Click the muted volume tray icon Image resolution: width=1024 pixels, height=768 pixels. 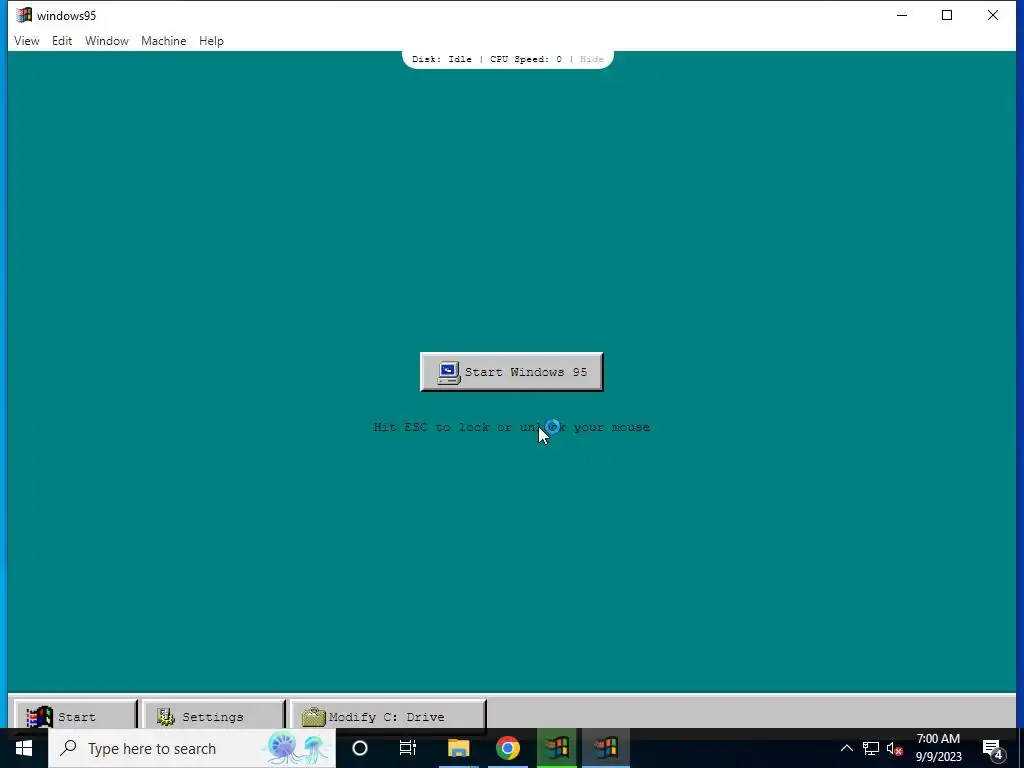(x=894, y=748)
